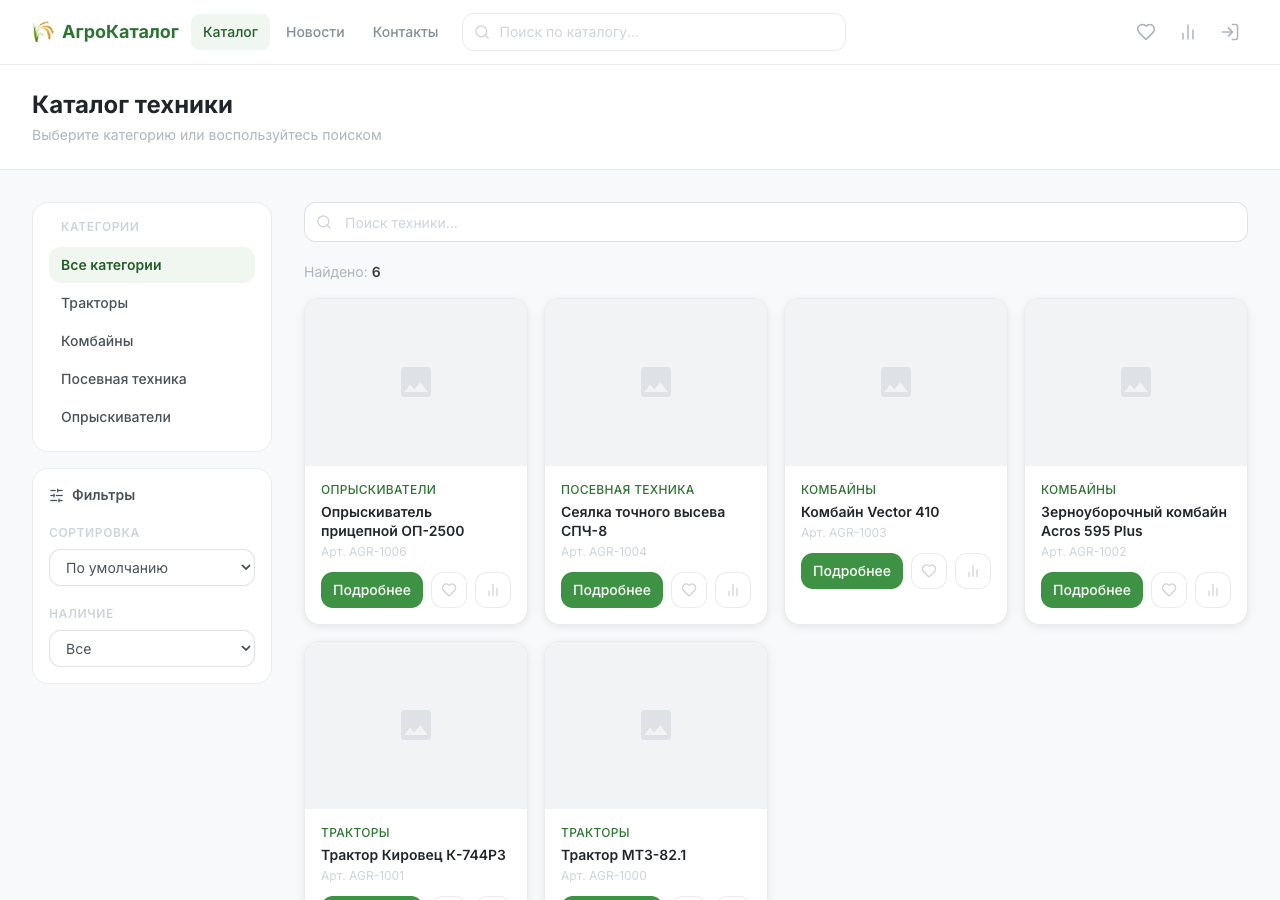This screenshot has width=1280, height=900.
Task: Add Acros 595 Plus combine to comparison
Action: (1213, 590)
